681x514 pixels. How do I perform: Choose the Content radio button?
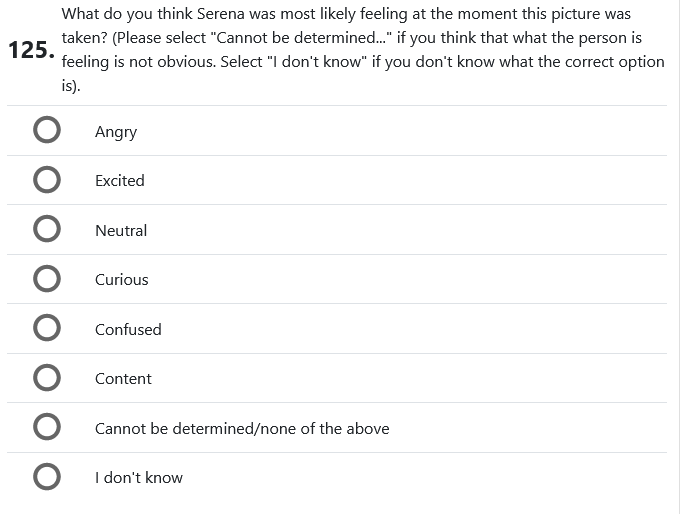(x=46, y=378)
